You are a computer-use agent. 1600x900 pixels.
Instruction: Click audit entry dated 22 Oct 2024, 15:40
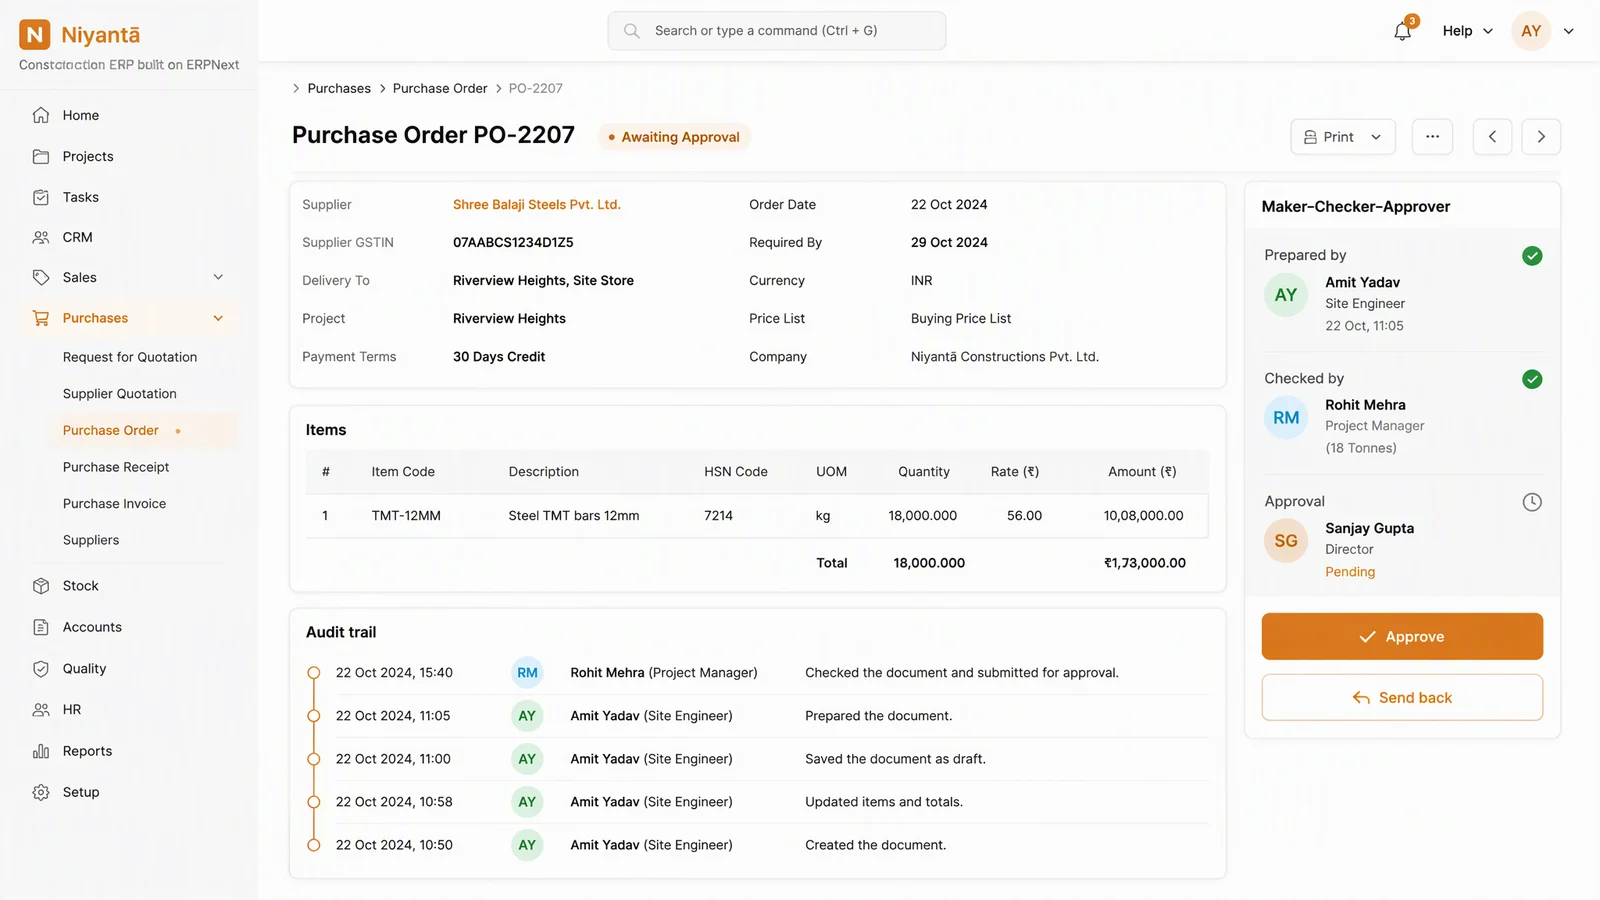pos(757,673)
